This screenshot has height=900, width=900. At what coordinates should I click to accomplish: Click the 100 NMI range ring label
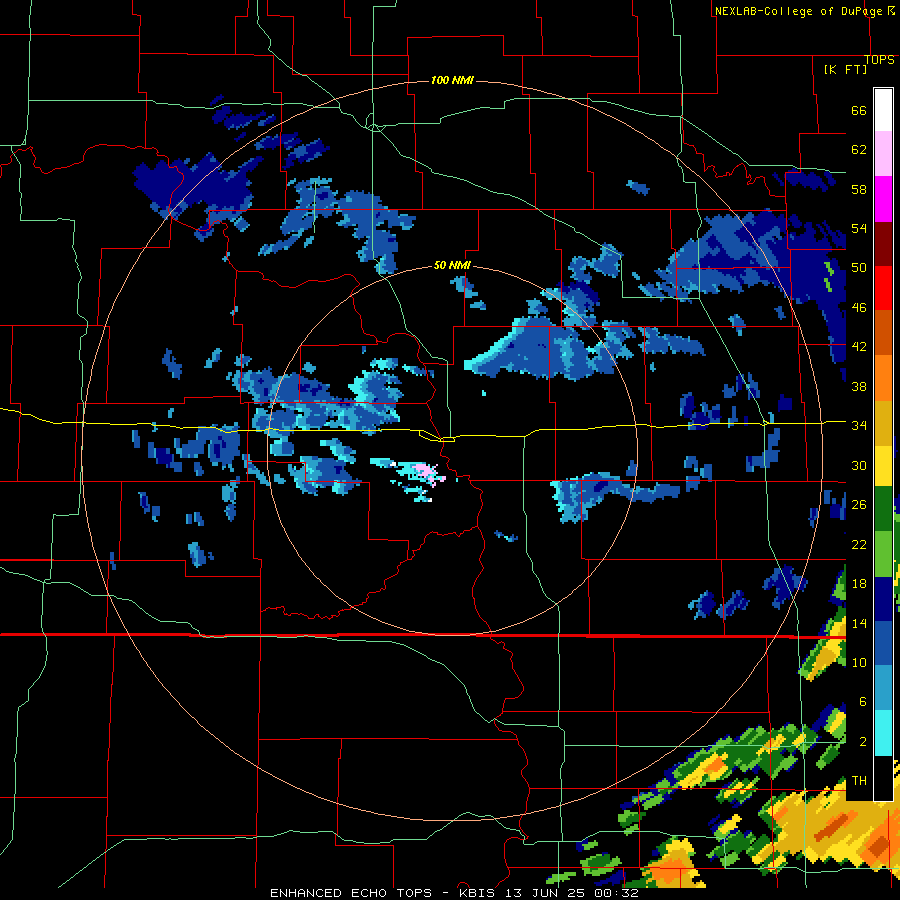point(452,80)
